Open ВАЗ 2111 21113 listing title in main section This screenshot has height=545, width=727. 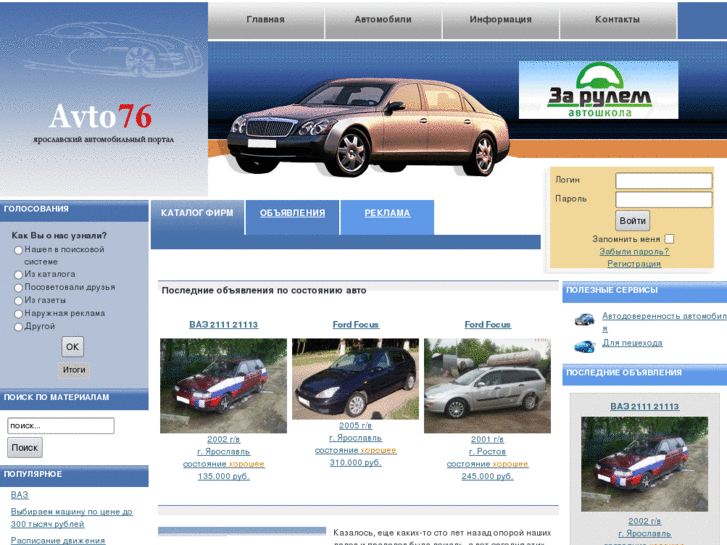click(x=223, y=325)
